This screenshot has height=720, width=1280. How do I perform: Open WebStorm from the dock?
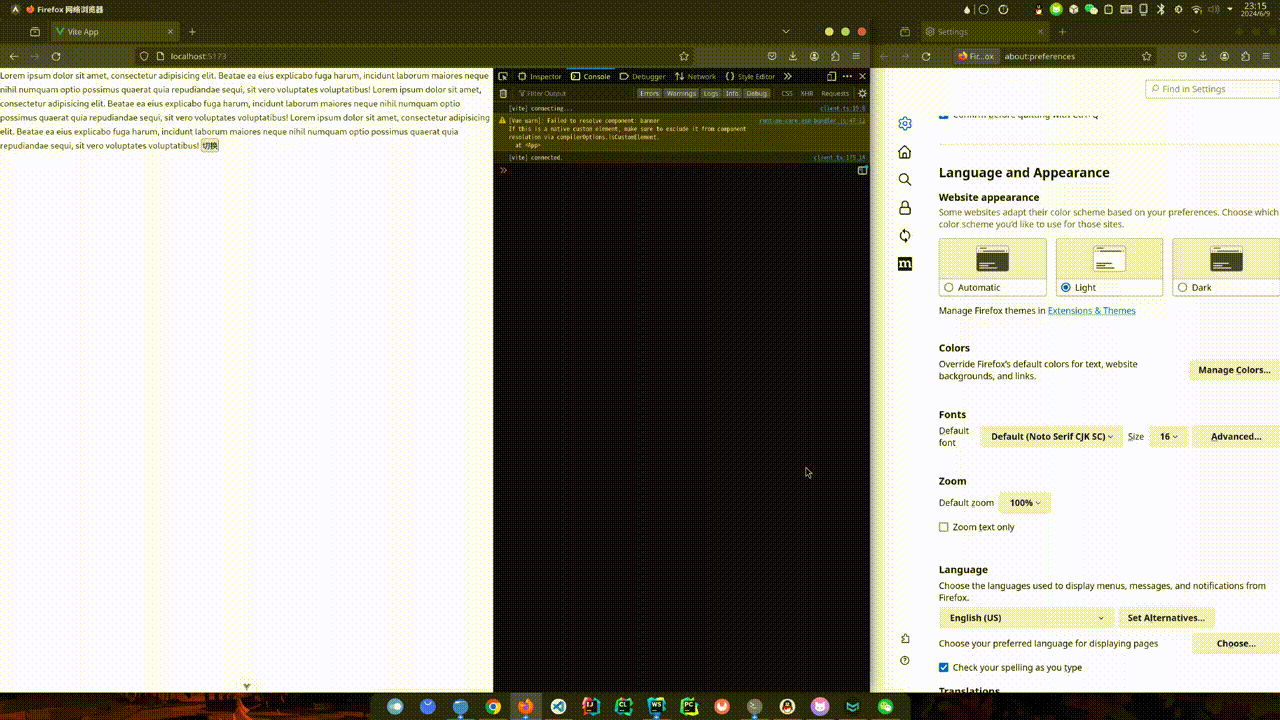click(x=656, y=706)
